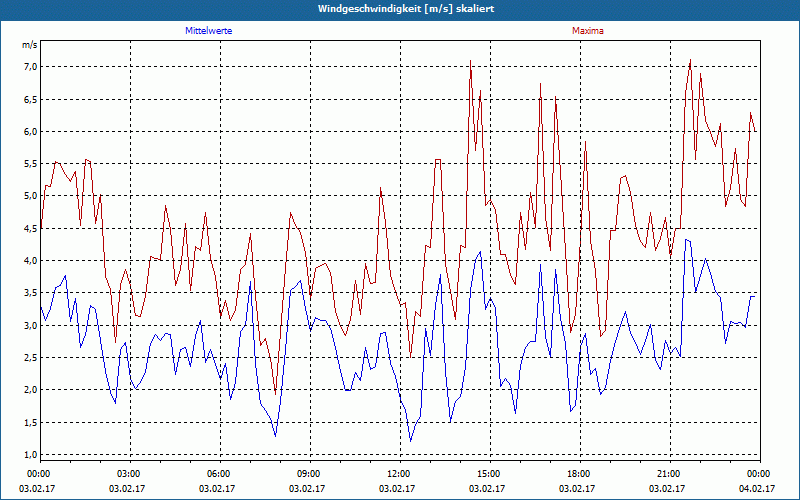Pick the 4,5 y-axis label
The height and width of the screenshot is (500, 800).
point(31,229)
